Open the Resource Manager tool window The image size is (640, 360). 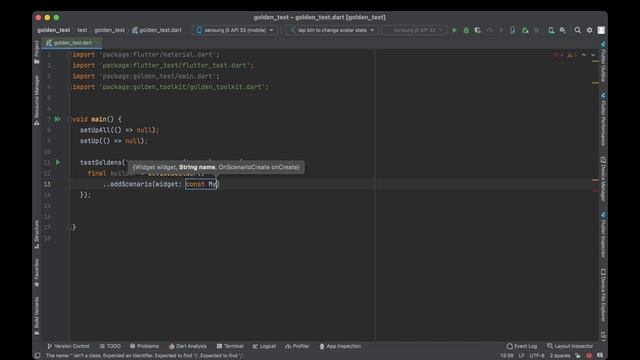point(37,100)
